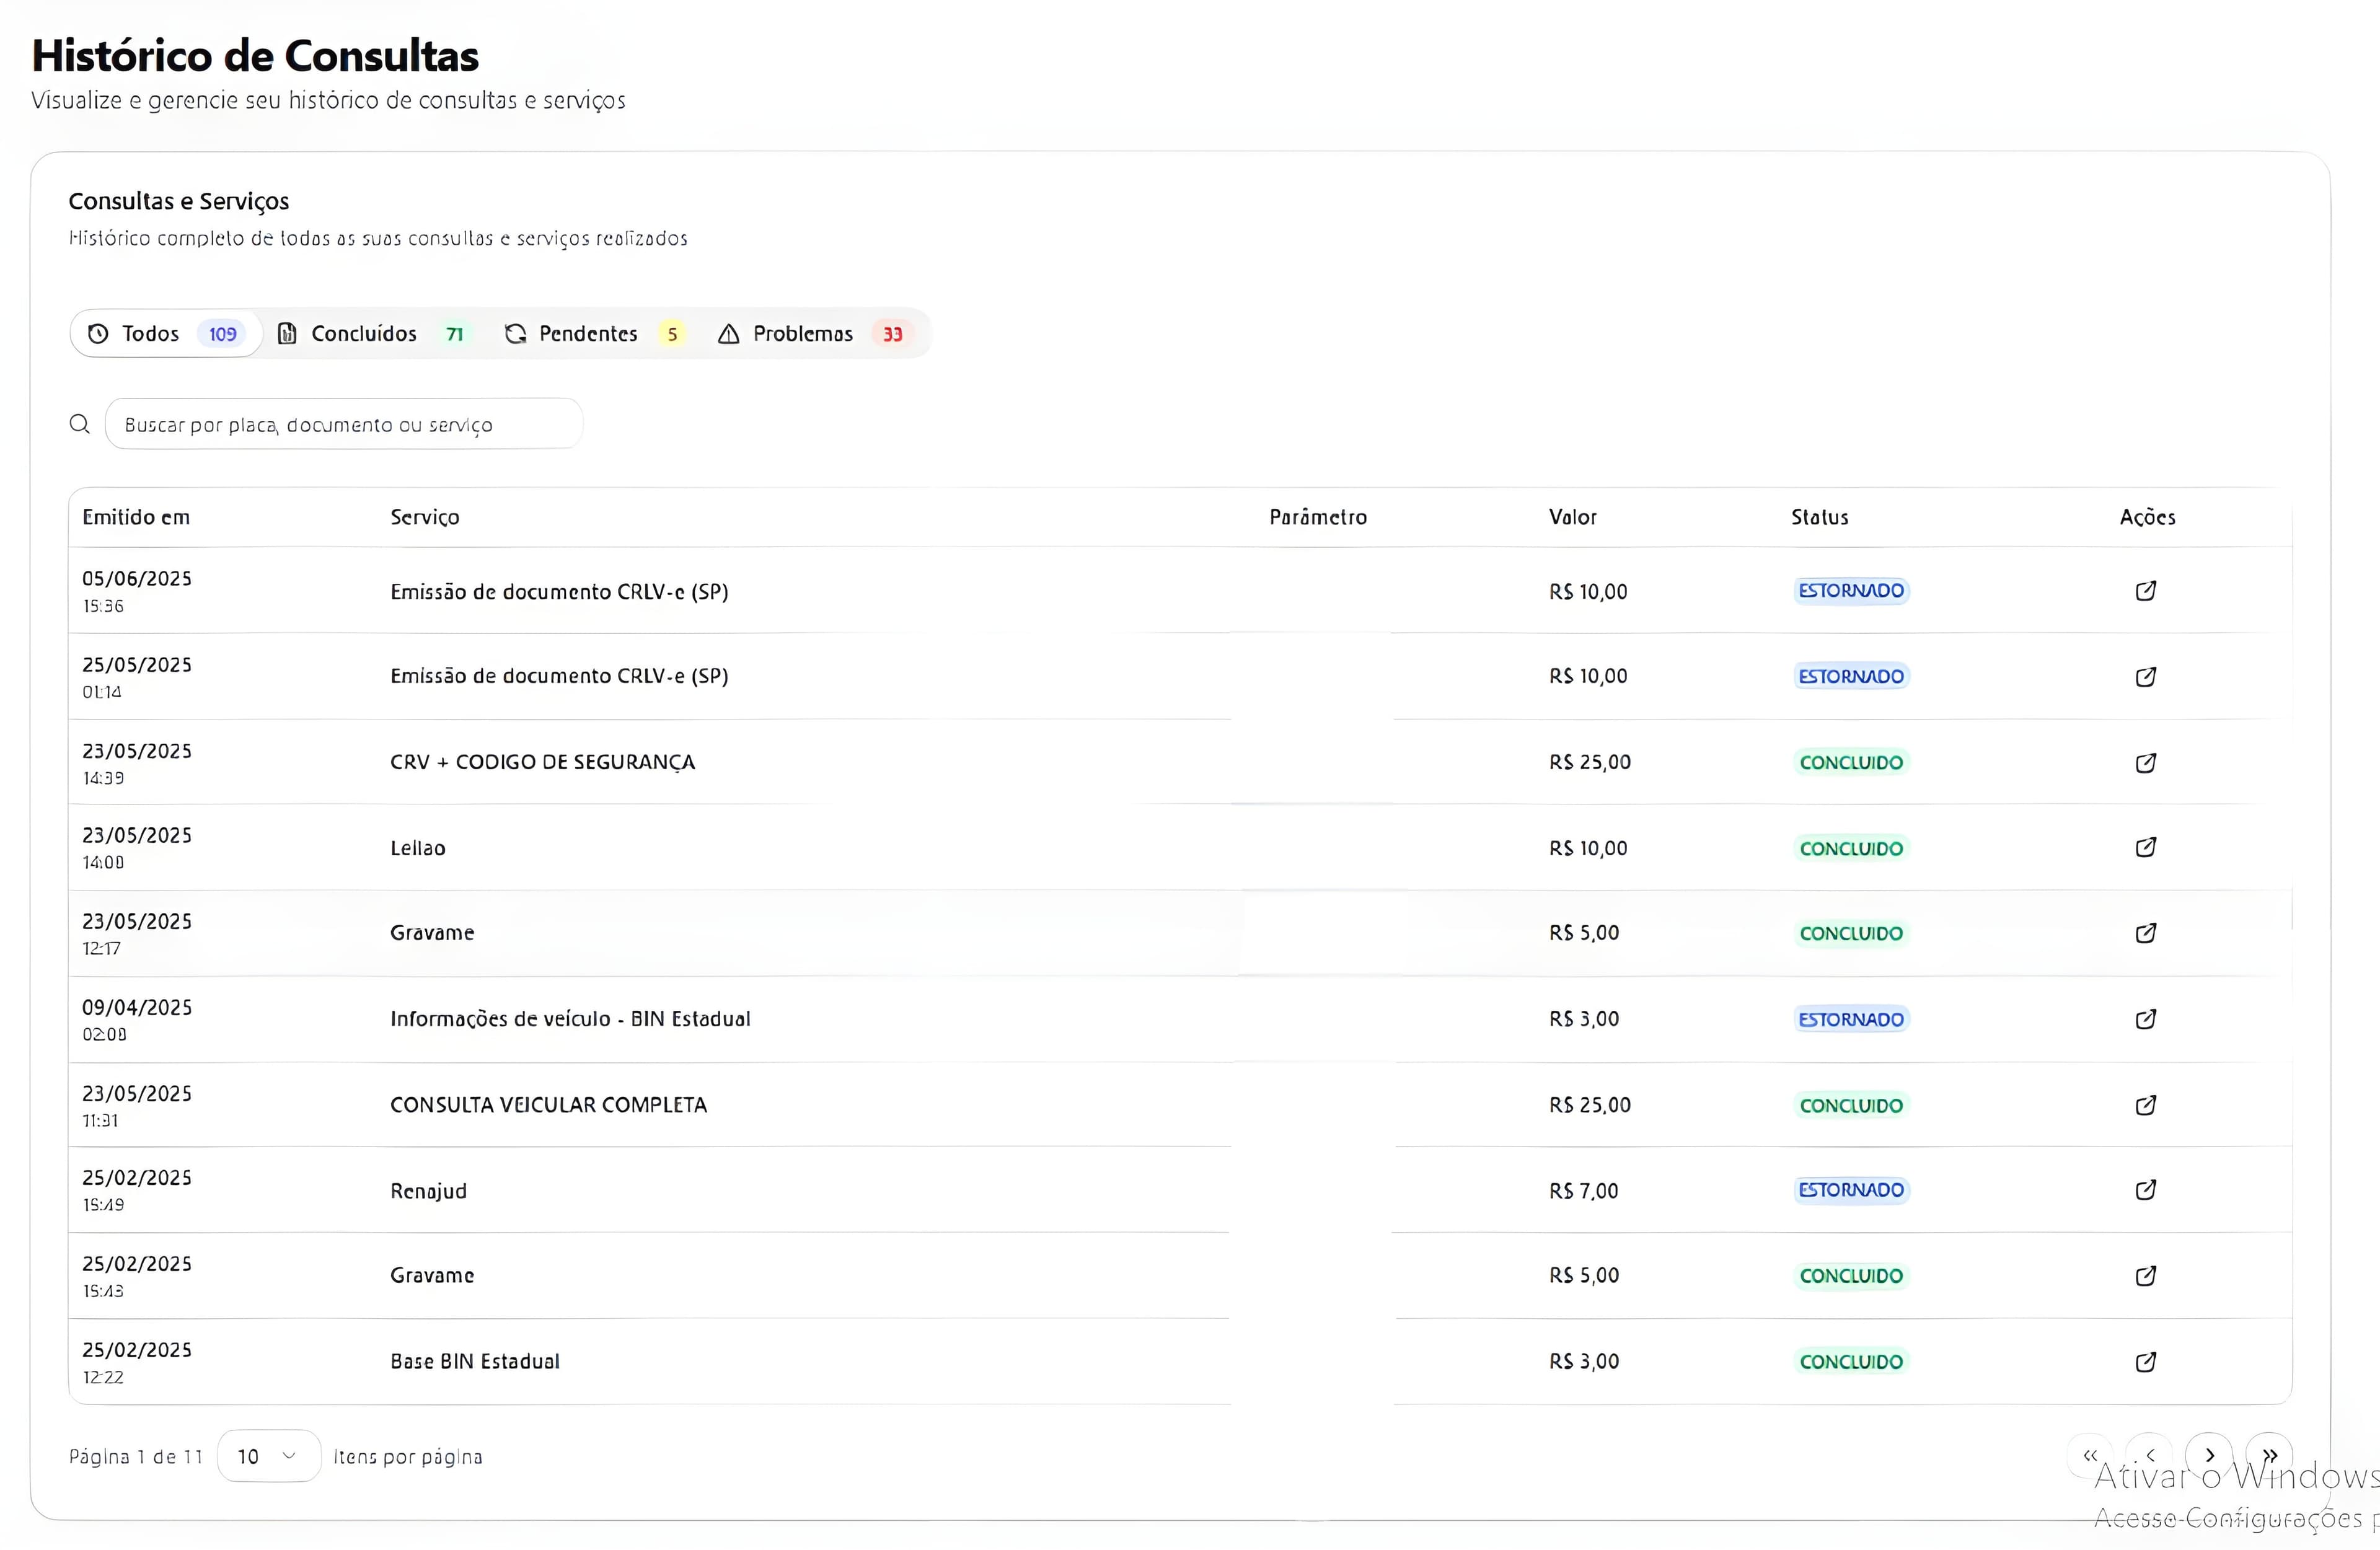2380x1550 pixels.
Task: Open action icon for Leilao row
Action: point(2145,848)
